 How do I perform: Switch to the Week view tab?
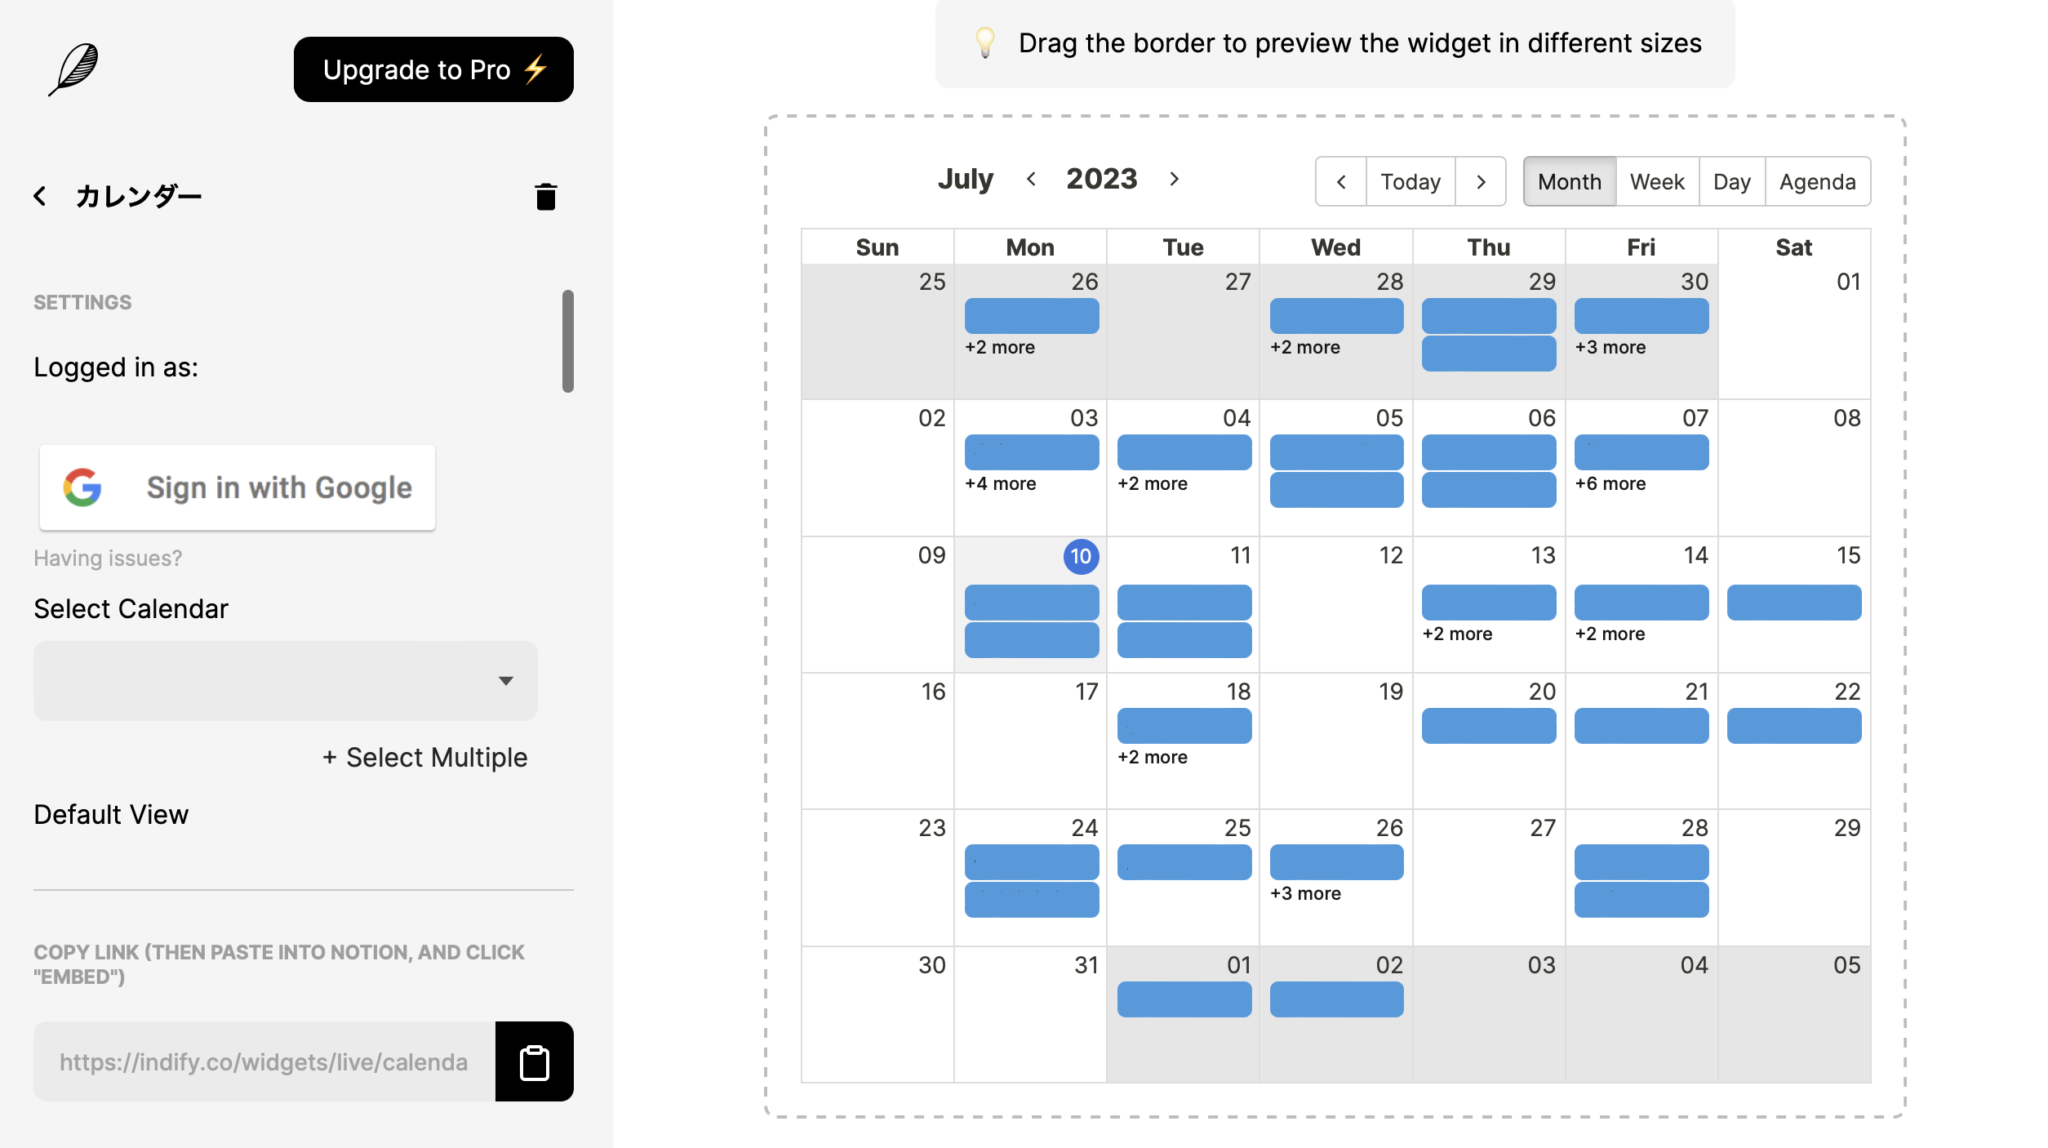pyautogui.click(x=1656, y=181)
